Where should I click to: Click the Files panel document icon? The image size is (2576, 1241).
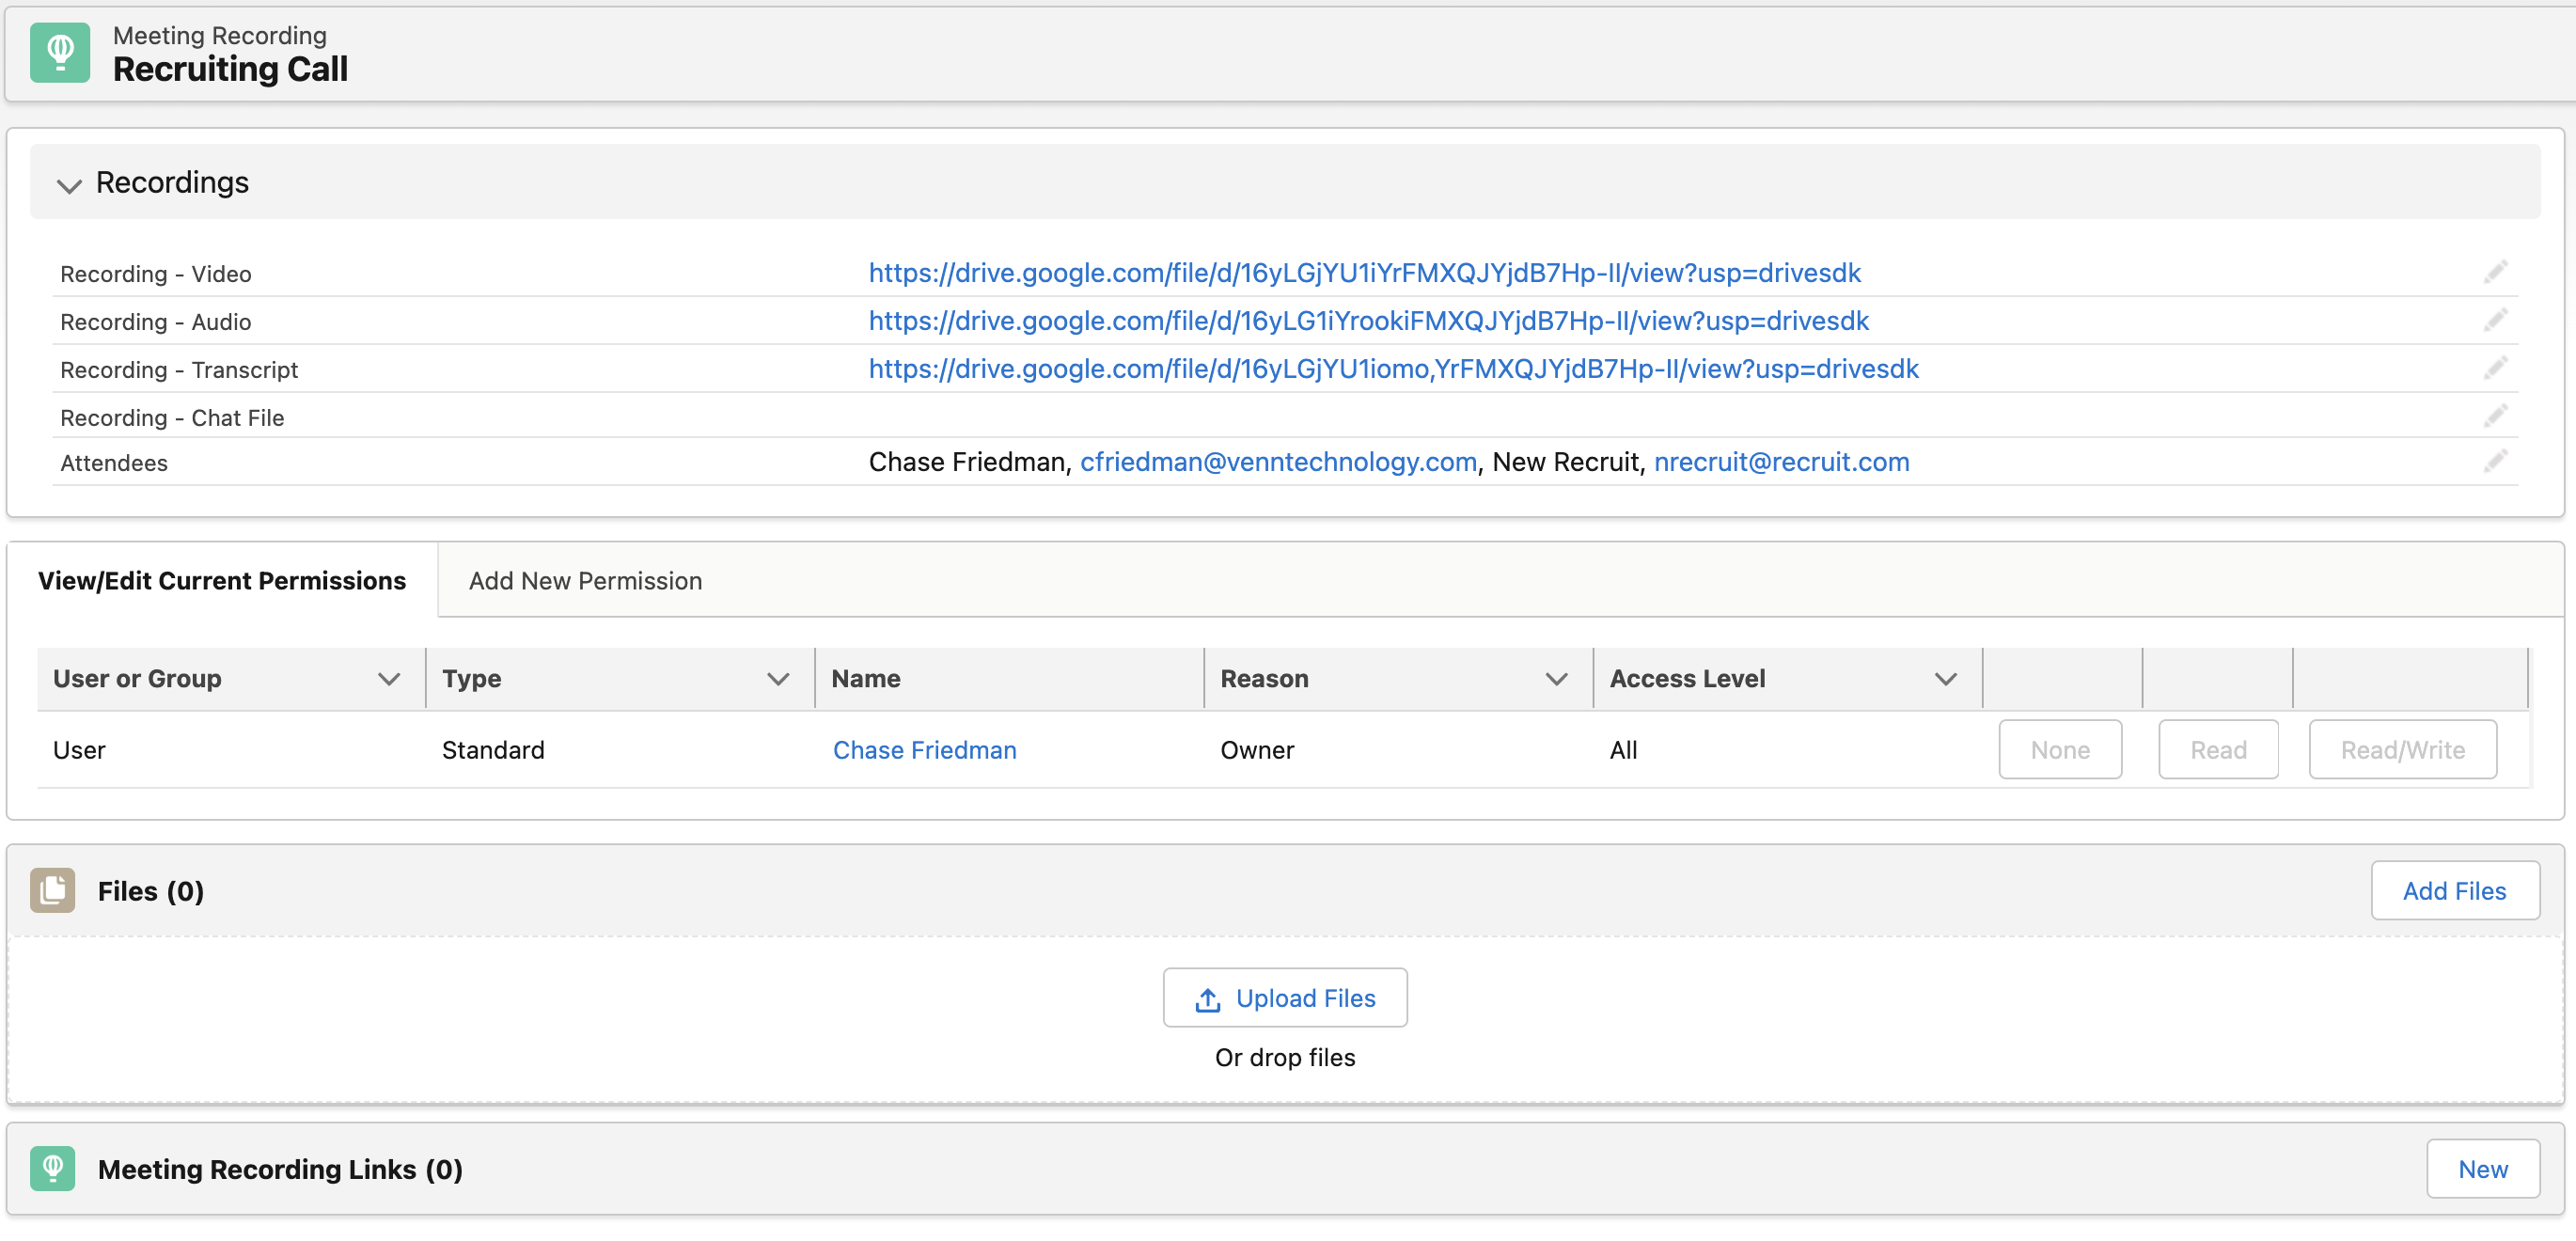(52, 890)
